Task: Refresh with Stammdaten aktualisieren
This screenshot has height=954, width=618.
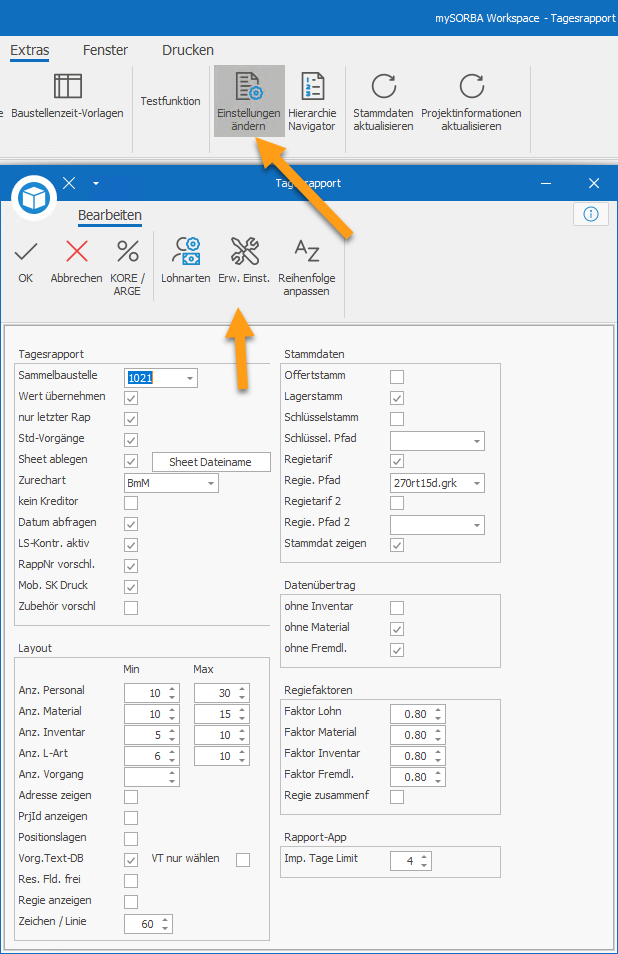Action: (383, 101)
